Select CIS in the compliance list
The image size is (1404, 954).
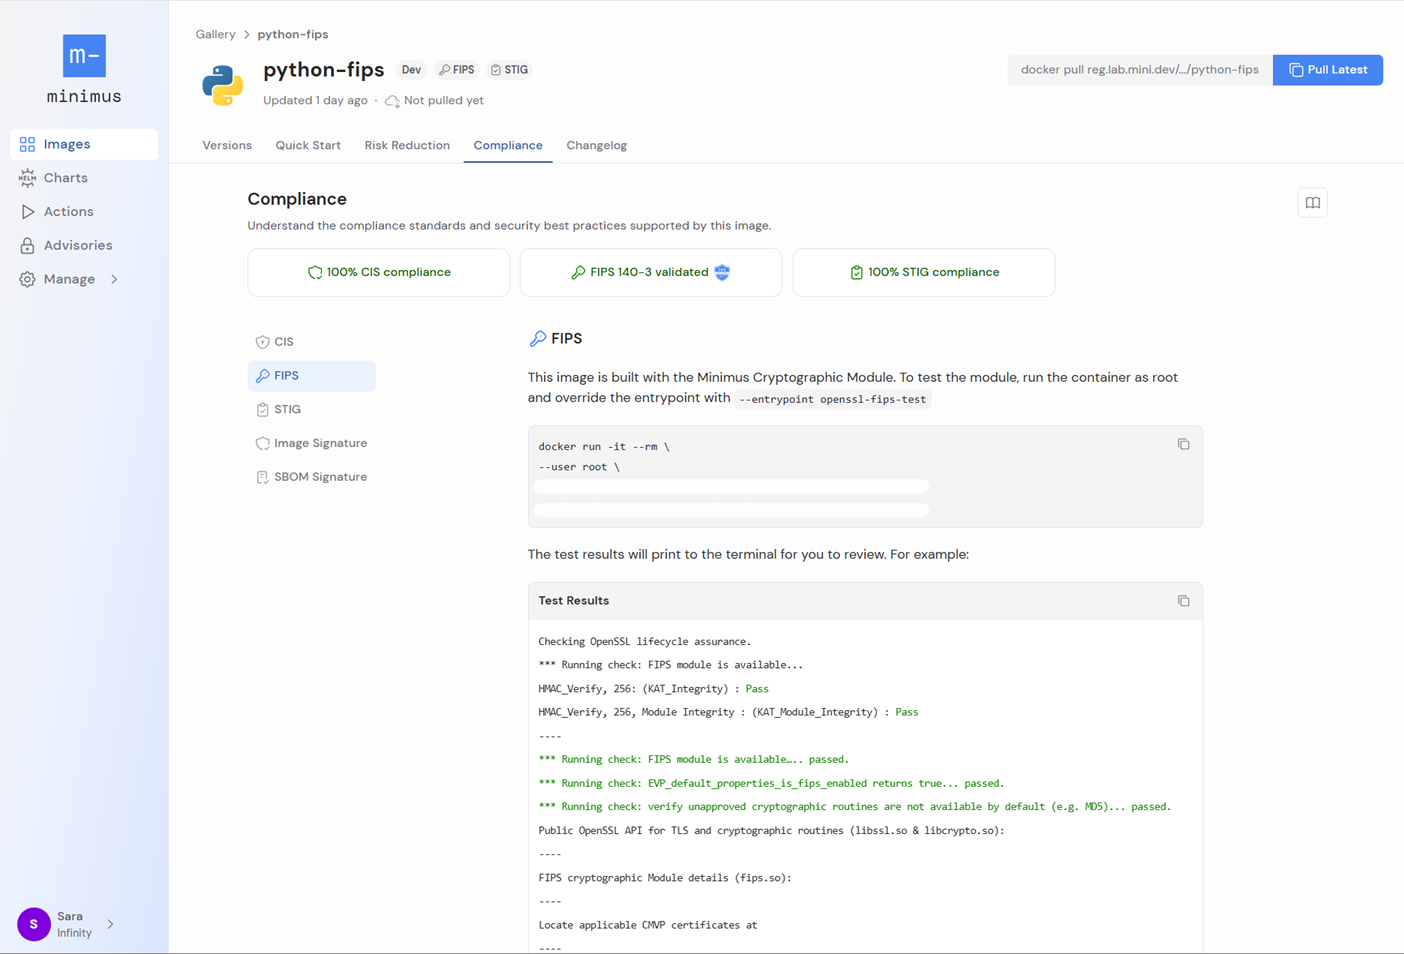(x=311, y=342)
